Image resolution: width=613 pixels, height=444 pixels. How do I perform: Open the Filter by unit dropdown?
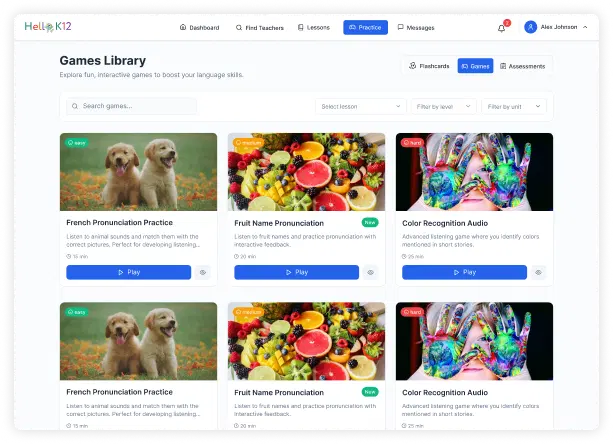click(514, 106)
